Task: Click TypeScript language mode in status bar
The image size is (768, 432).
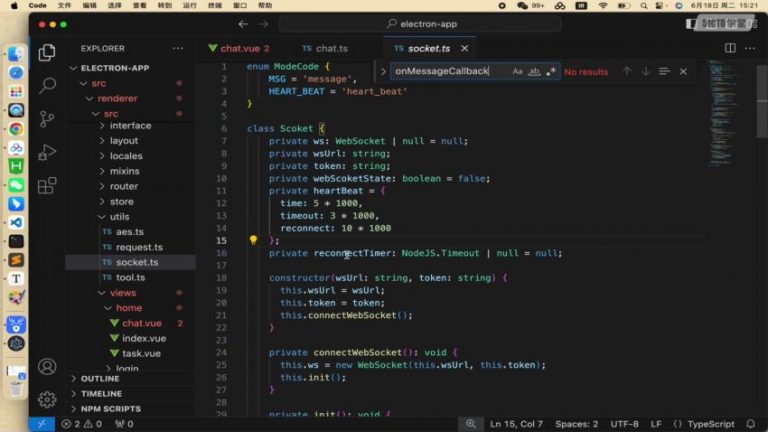Action: pyautogui.click(x=711, y=424)
